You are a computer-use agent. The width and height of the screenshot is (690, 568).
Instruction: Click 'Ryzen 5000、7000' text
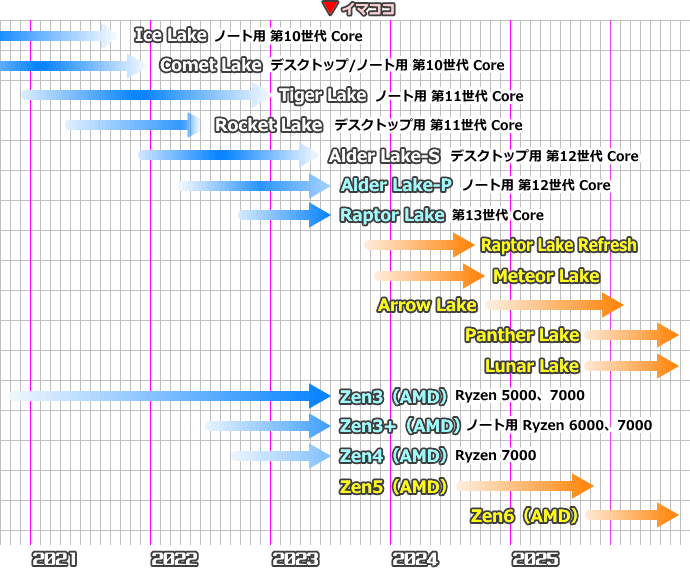point(520,395)
